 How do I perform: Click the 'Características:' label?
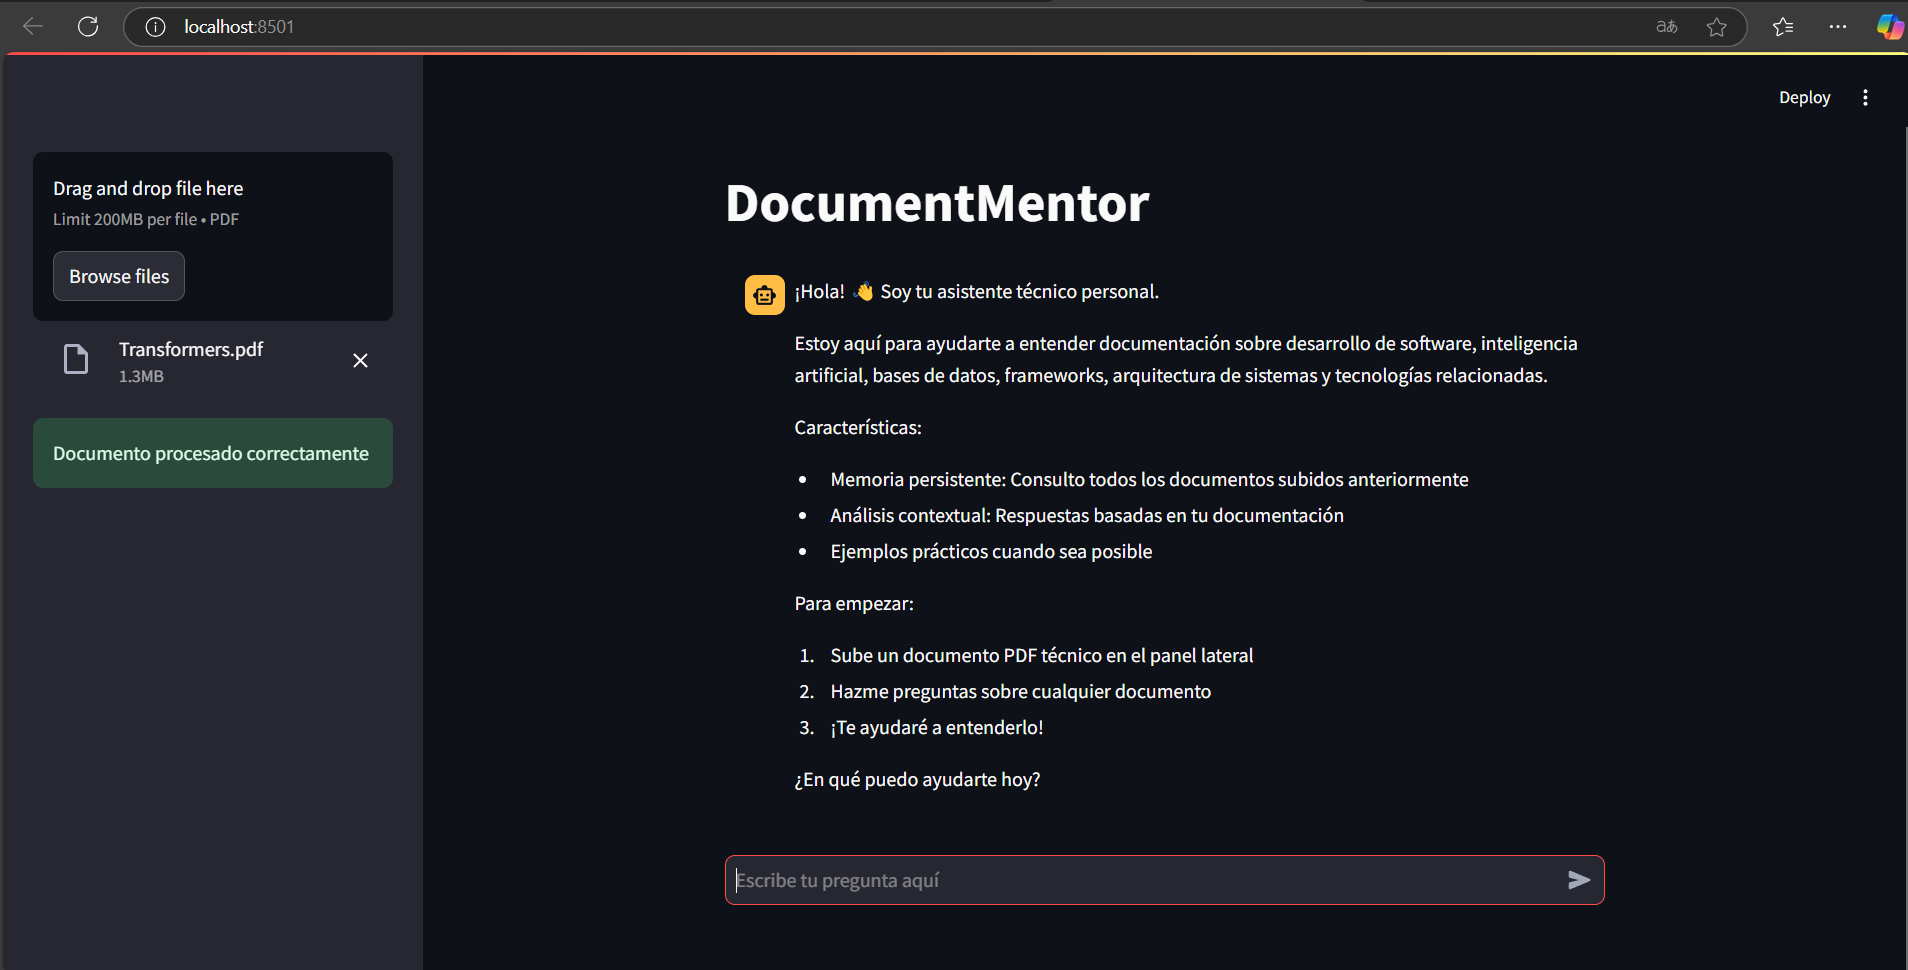tap(858, 427)
